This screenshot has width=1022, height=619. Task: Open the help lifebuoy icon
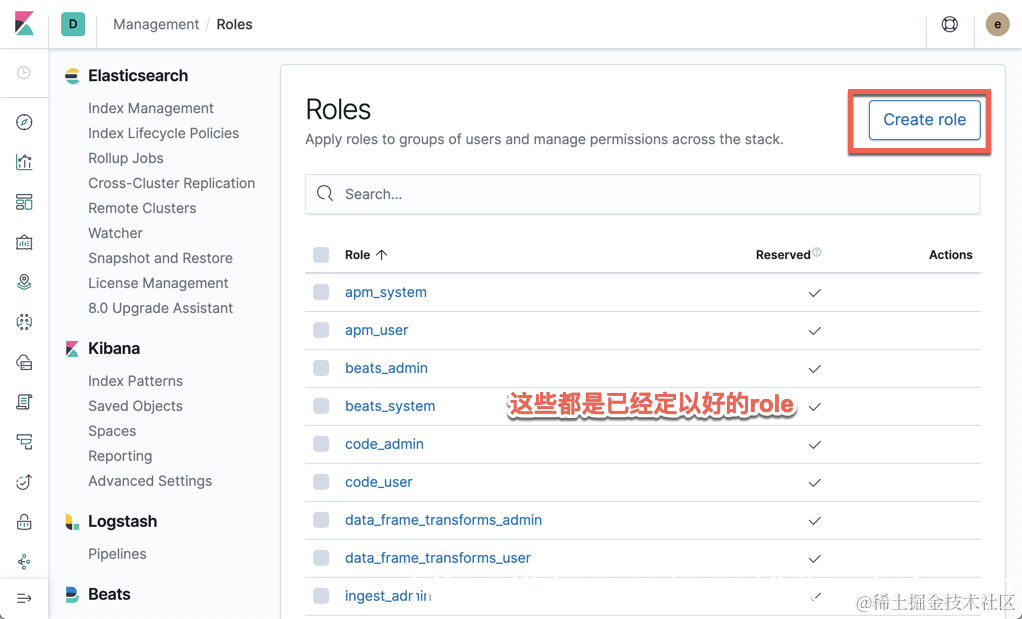click(x=950, y=24)
